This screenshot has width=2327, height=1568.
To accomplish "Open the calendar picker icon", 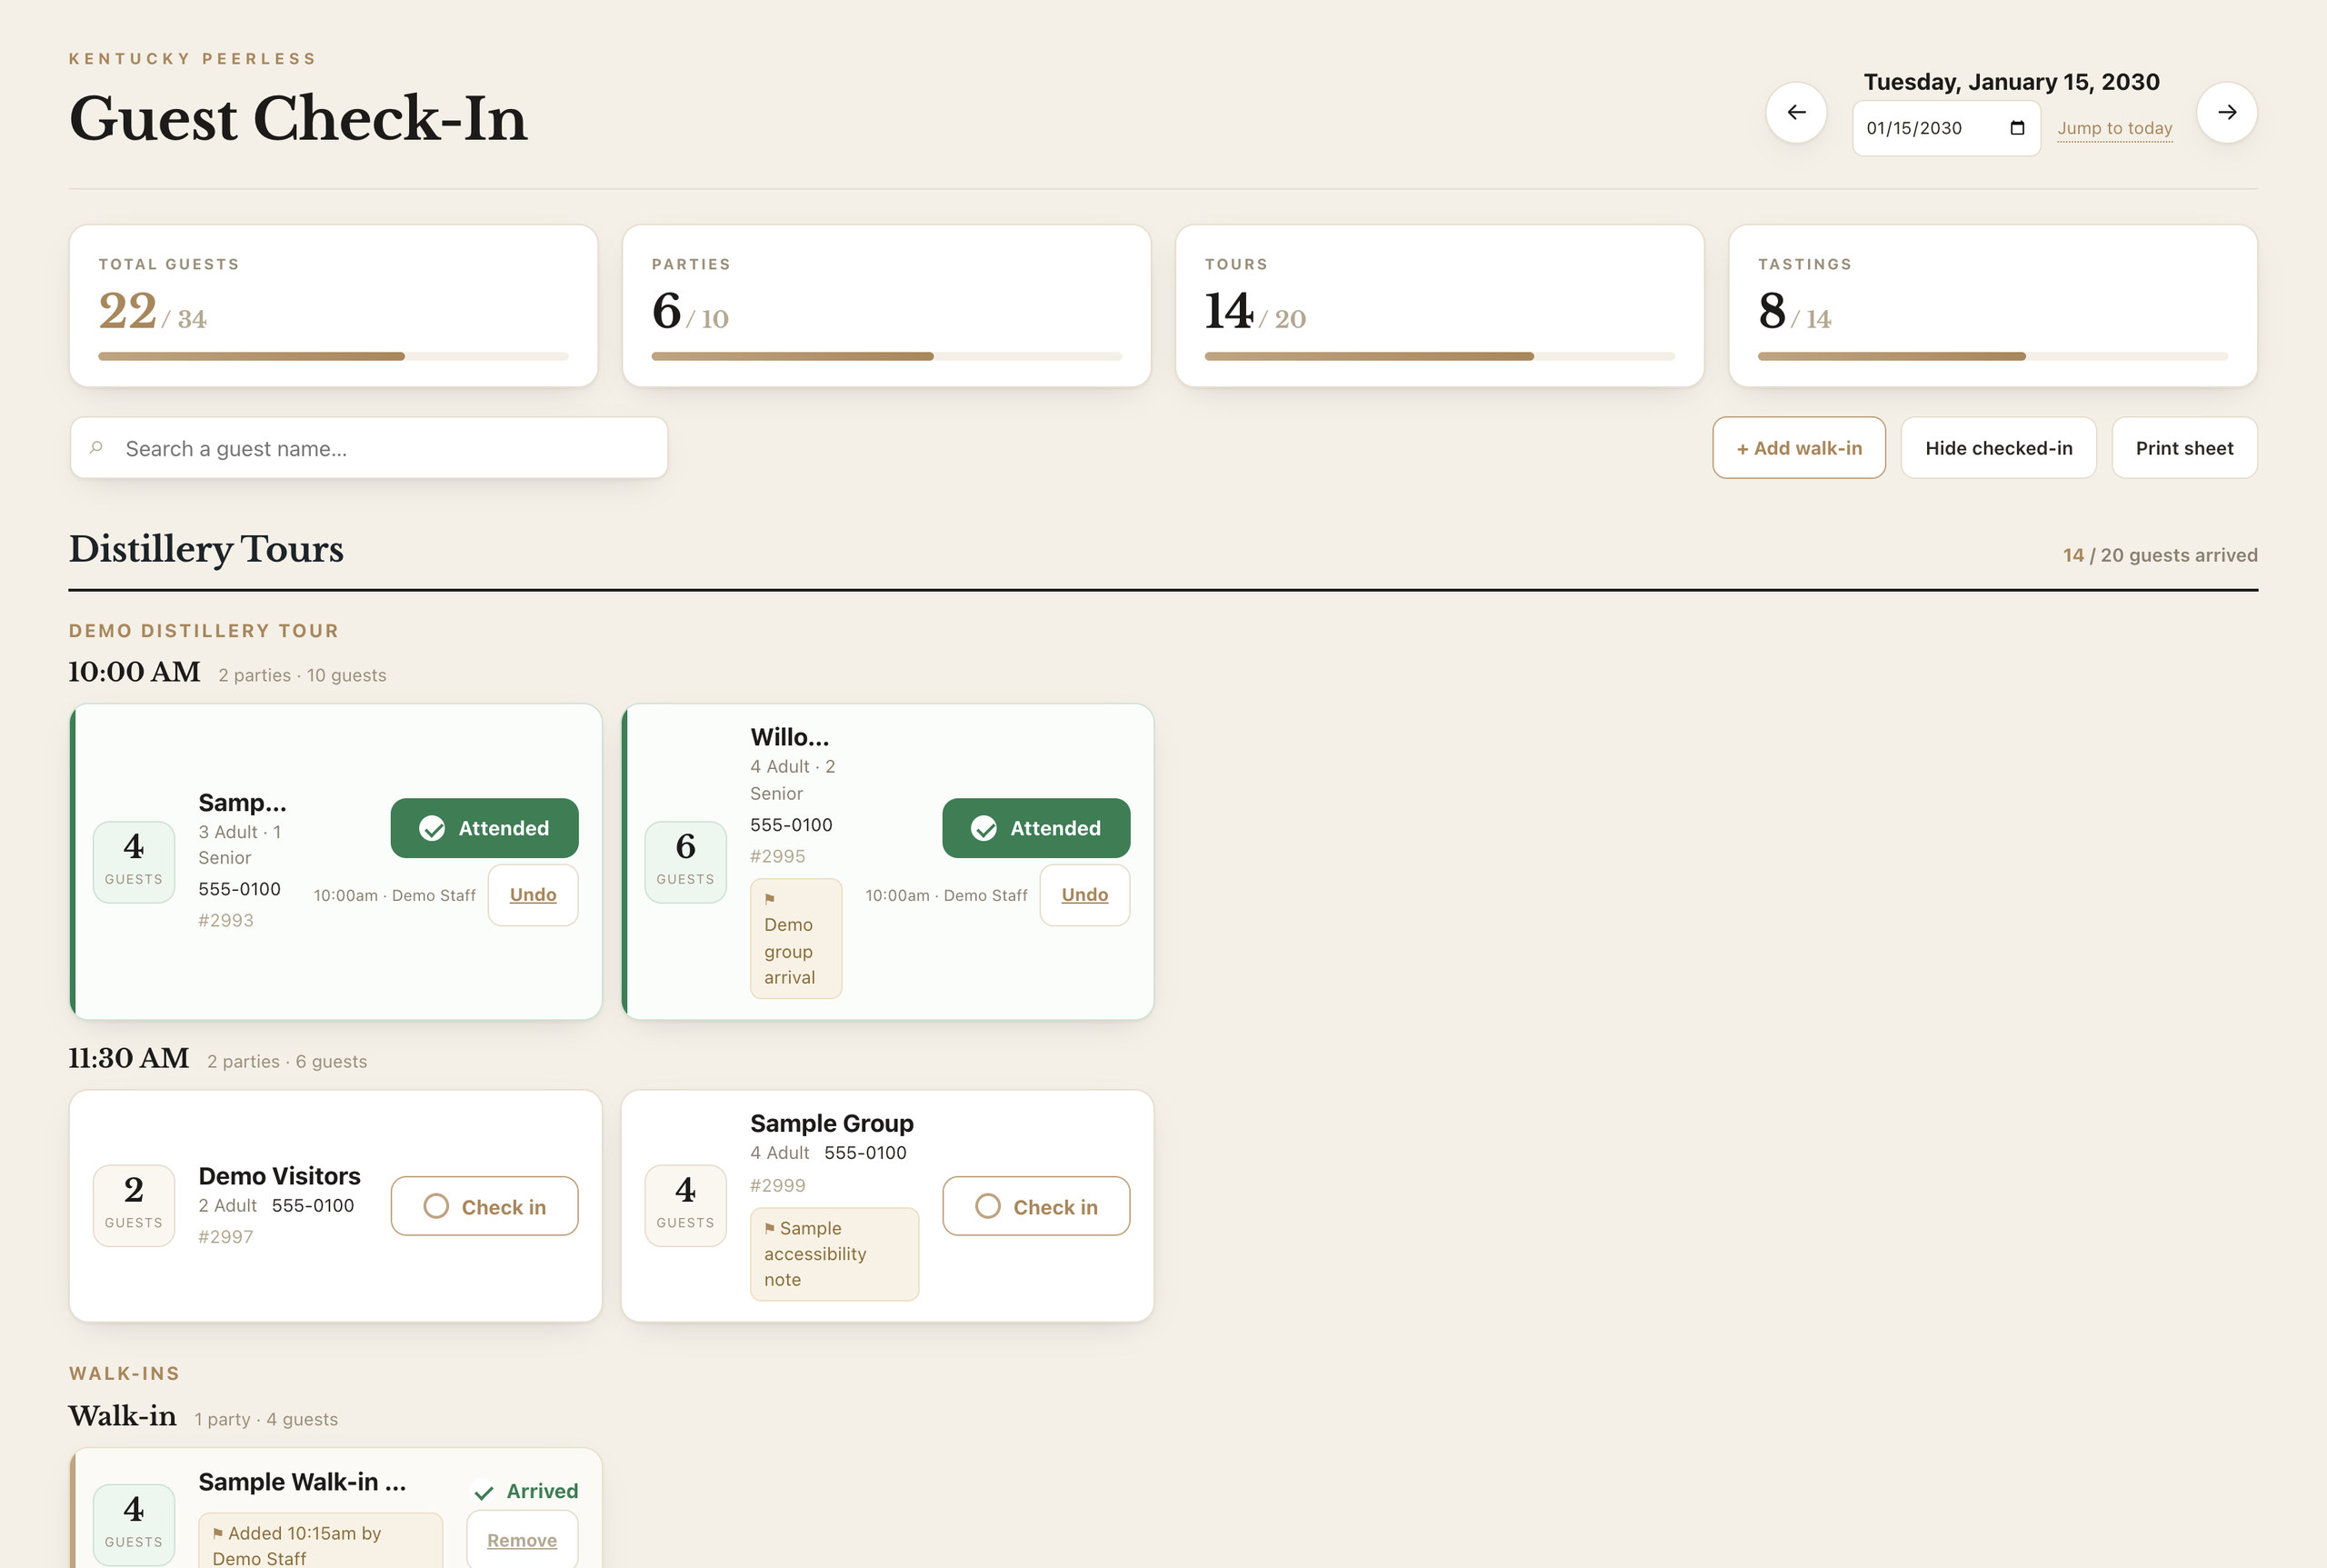I will coord(2017,128).
